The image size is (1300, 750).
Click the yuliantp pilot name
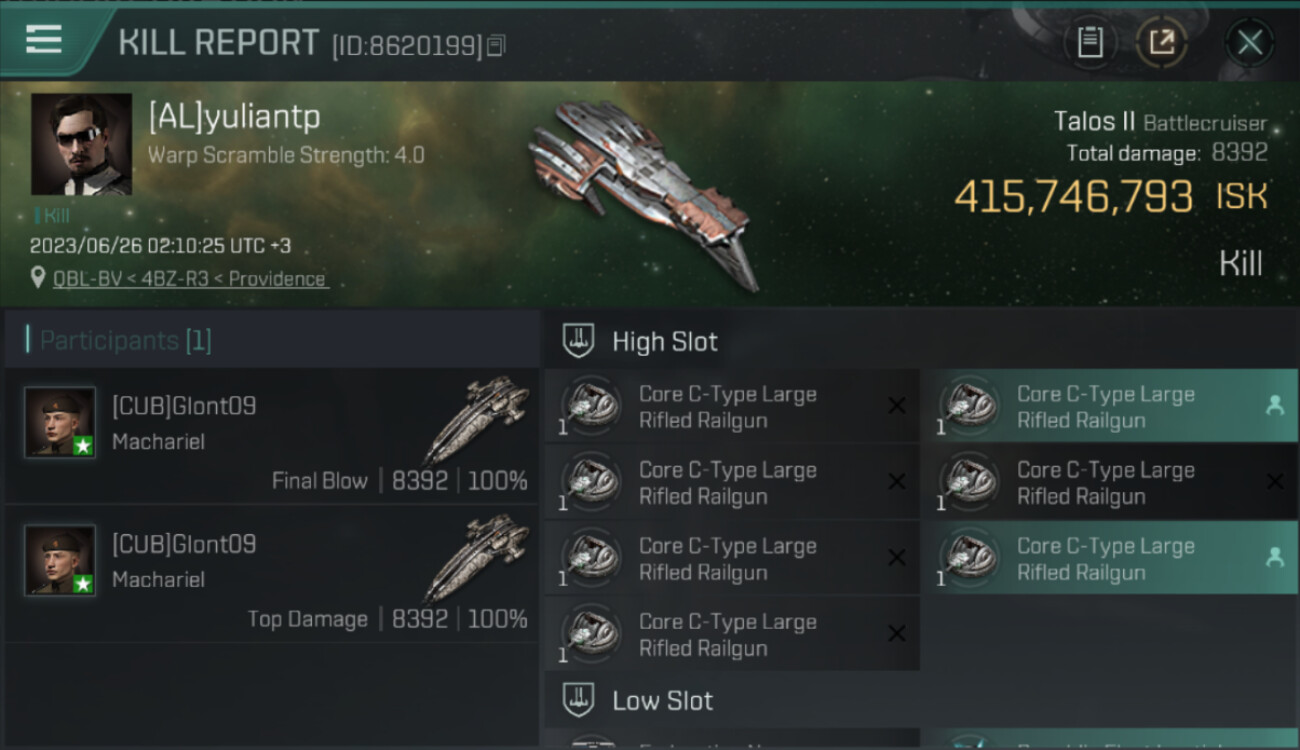click(x=234, y=117)
